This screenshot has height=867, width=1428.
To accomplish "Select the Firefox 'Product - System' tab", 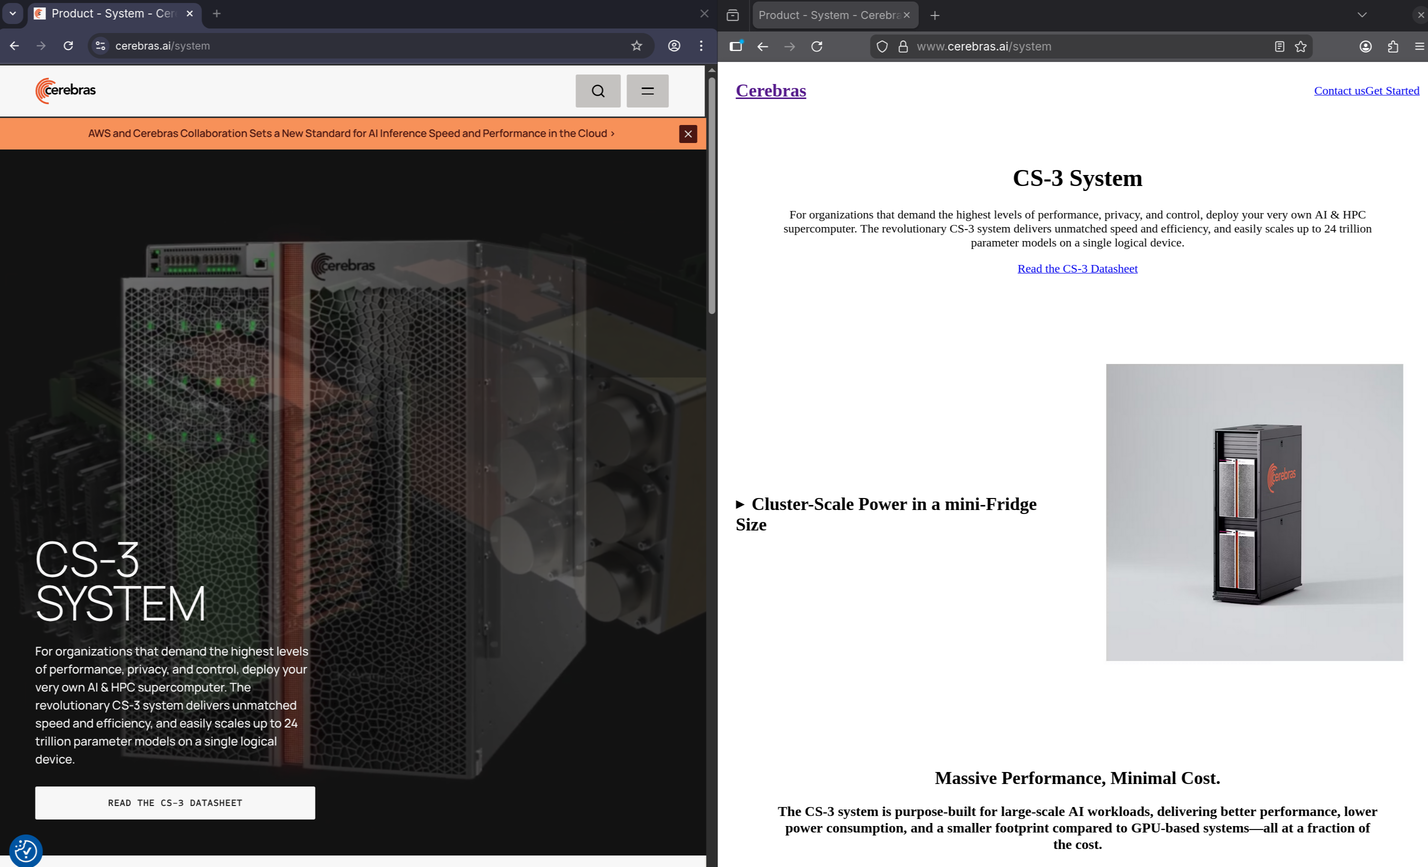I will coord(826,15).
